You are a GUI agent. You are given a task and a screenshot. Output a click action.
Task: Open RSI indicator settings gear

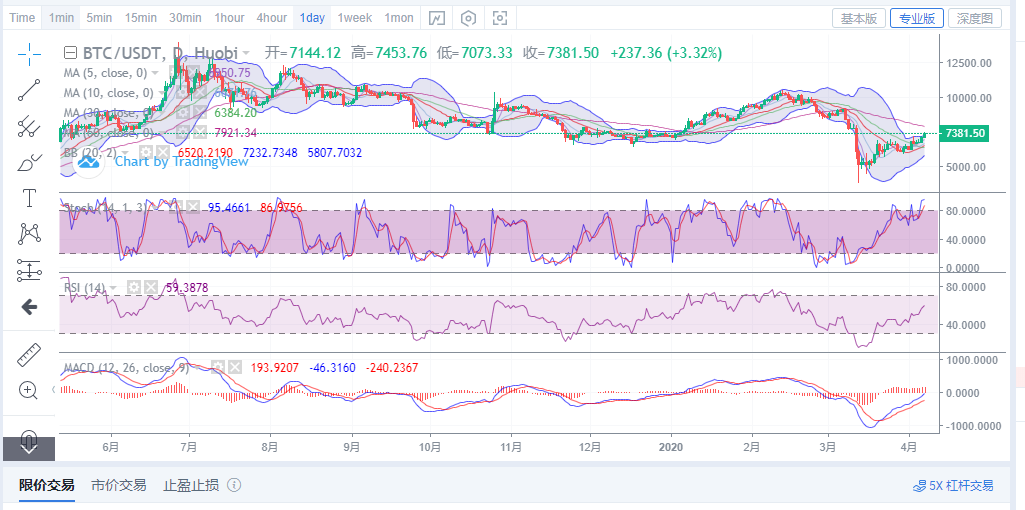(x=133, y=288)
